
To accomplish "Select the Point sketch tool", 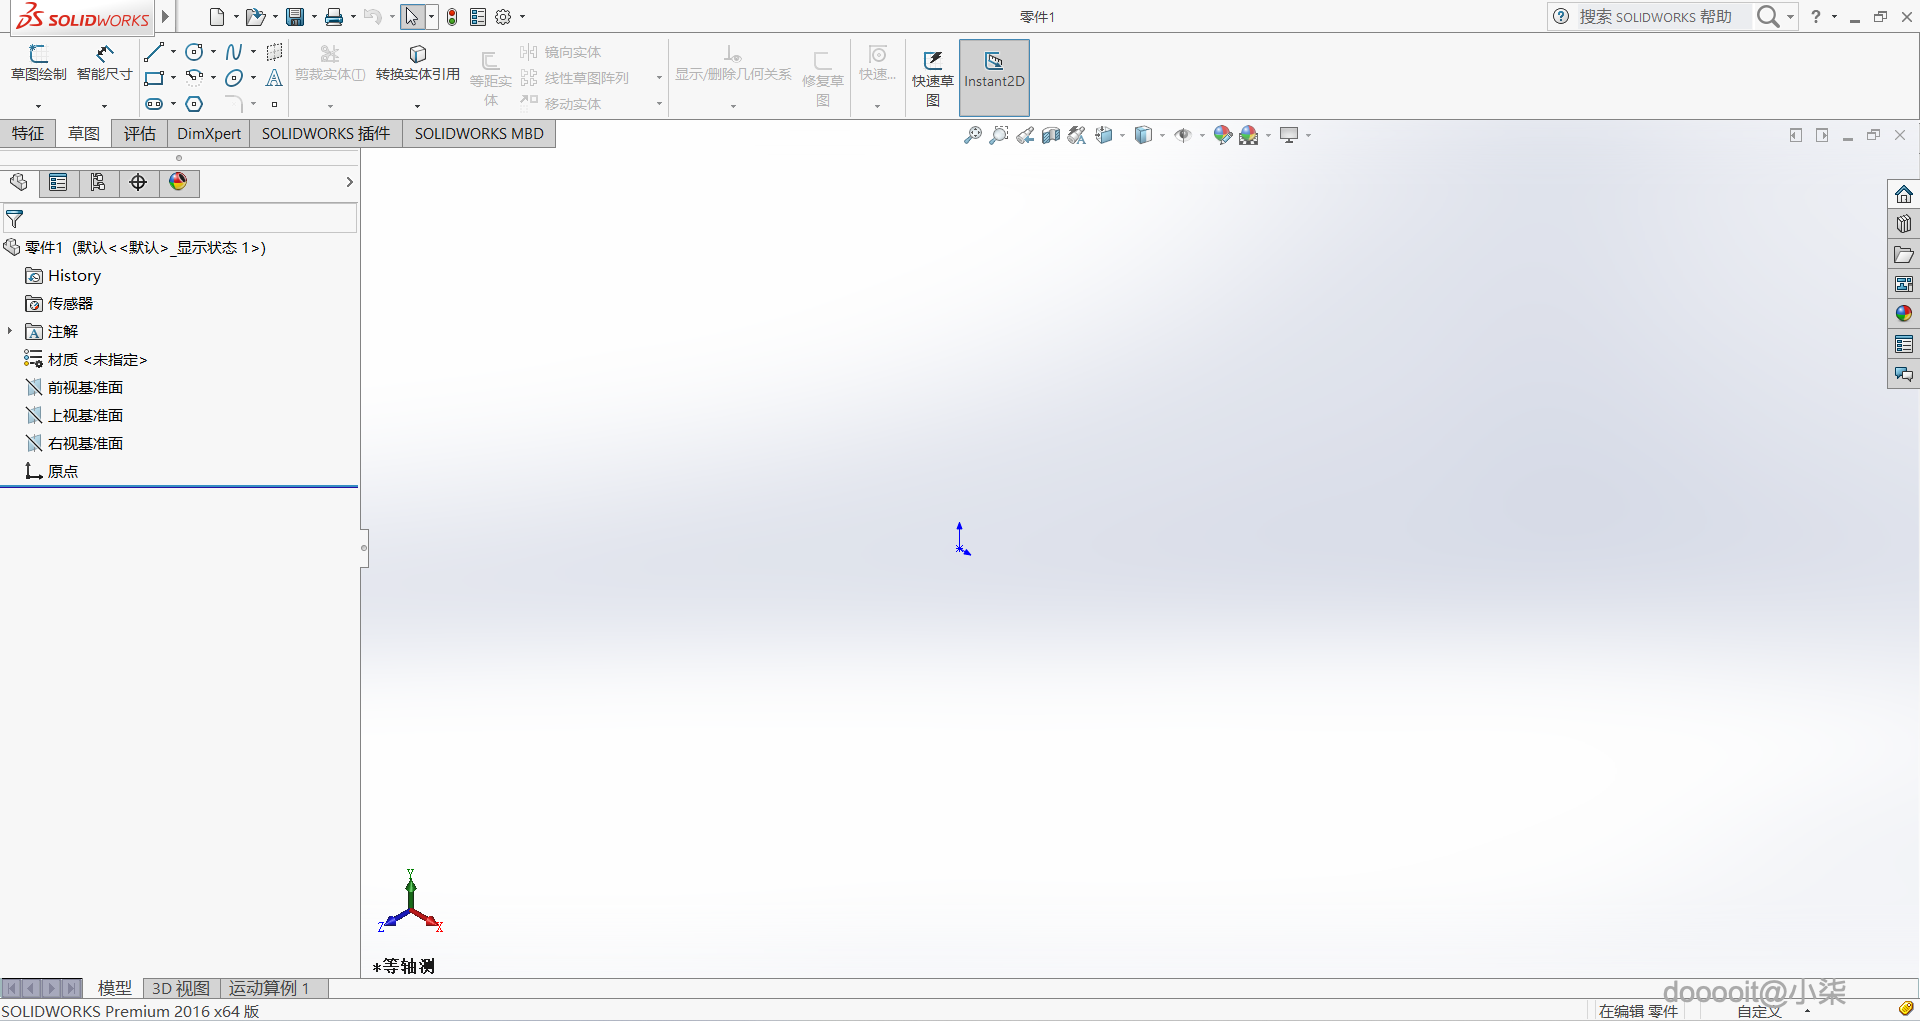I will tap(274, 104).
